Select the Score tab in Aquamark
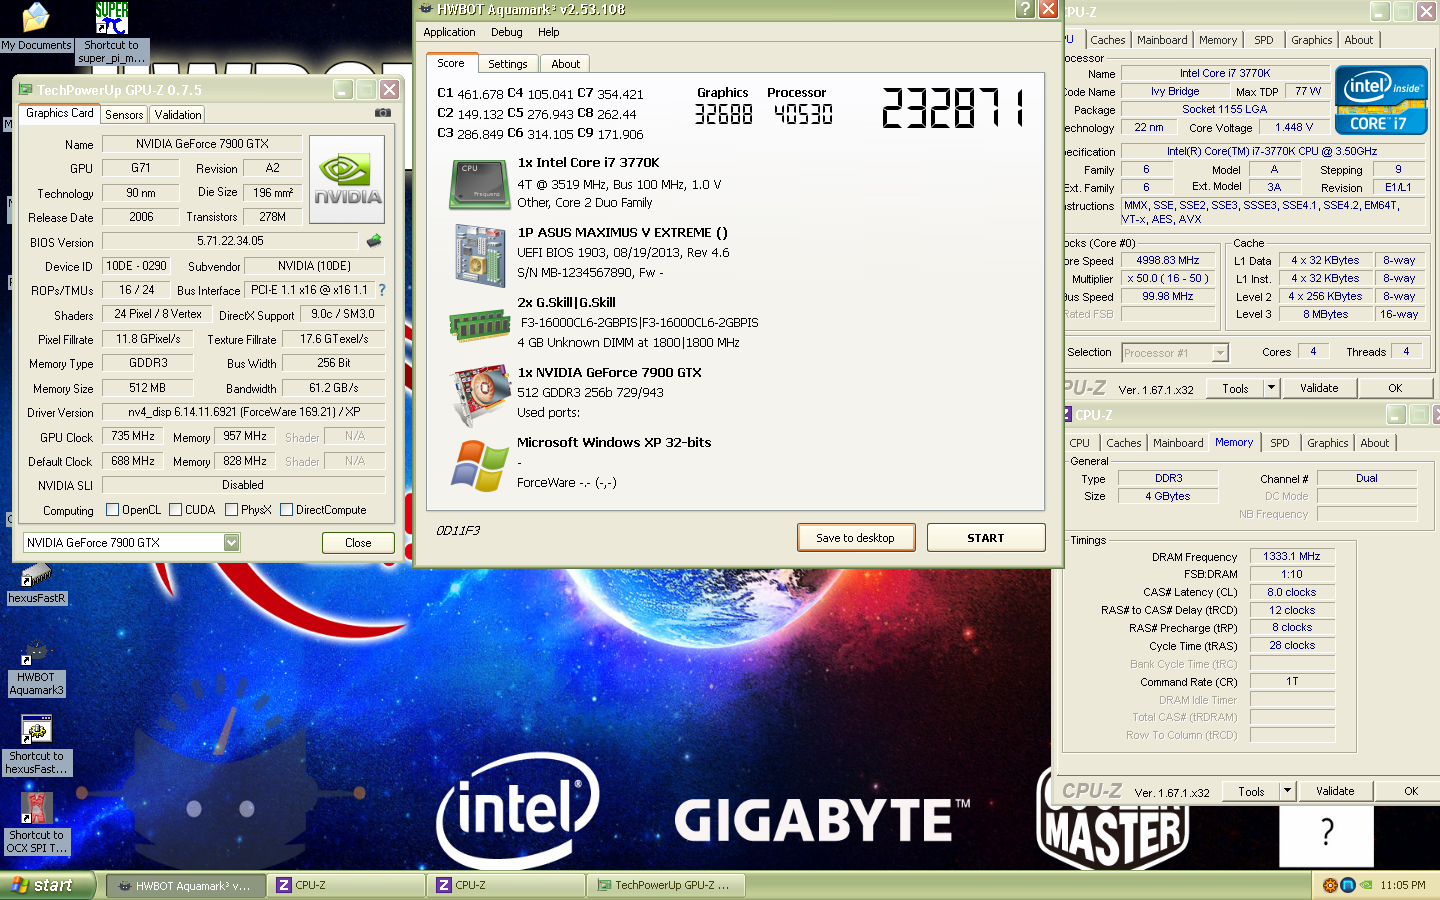 451,63
